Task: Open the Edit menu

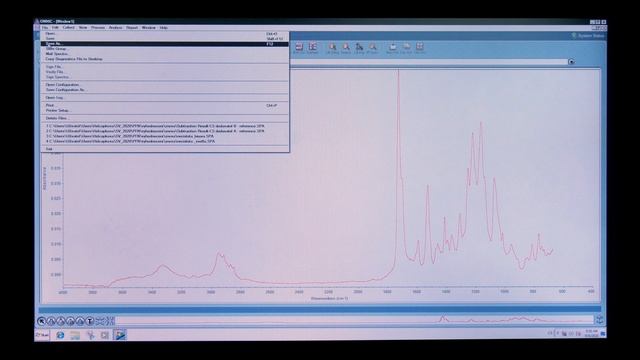Action: click(x=55, y=28)
